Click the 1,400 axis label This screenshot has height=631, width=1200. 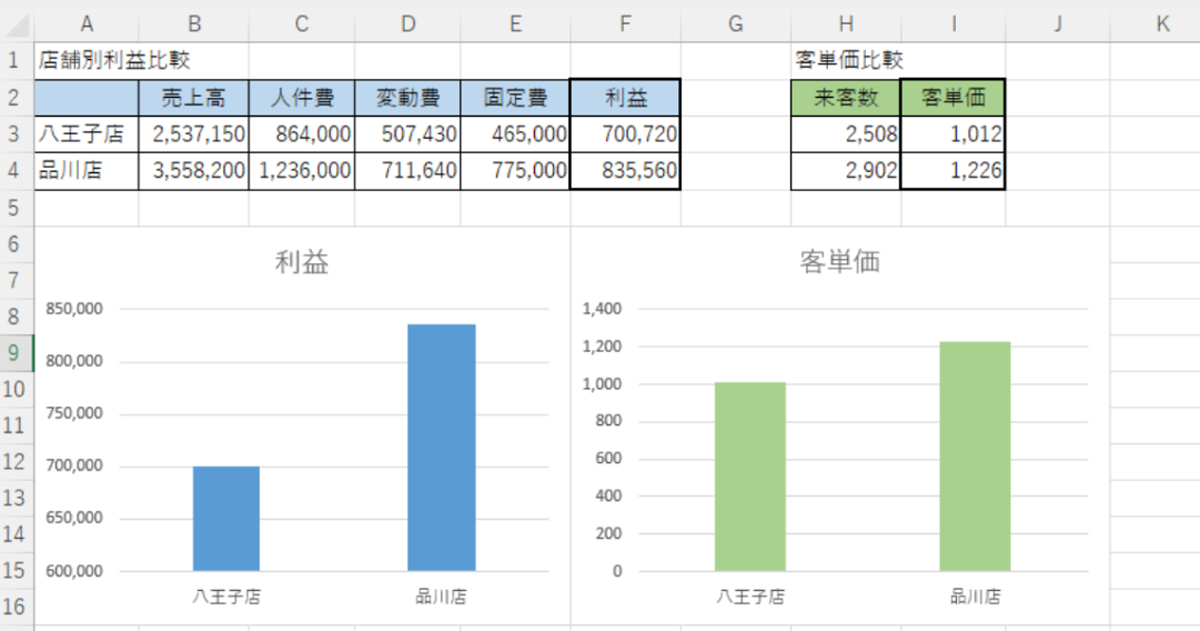pos(602,309)
